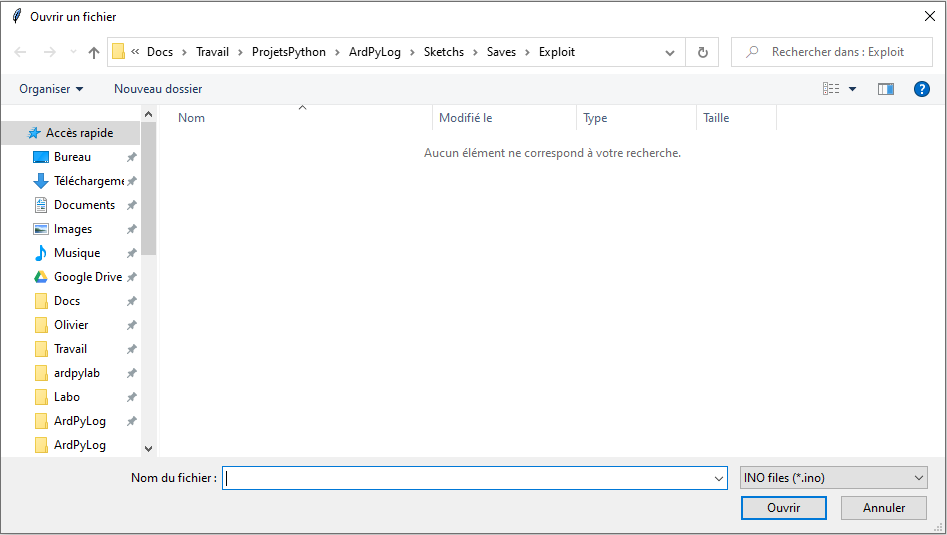Screen dimensions: 947x535
Task: Change view layout with view icon
Action: click(x=831, y=89)
